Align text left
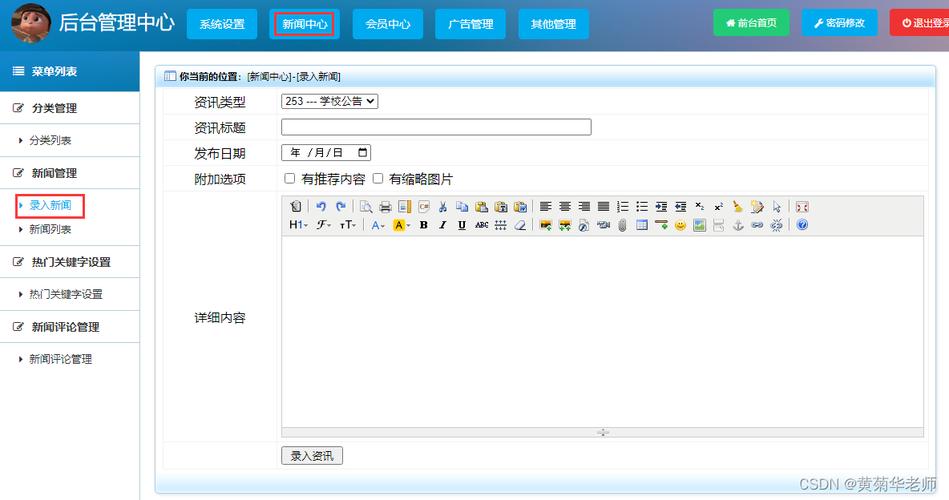Image resolution: width=949 pixels, height=500 pixels. tap(545, 206)
